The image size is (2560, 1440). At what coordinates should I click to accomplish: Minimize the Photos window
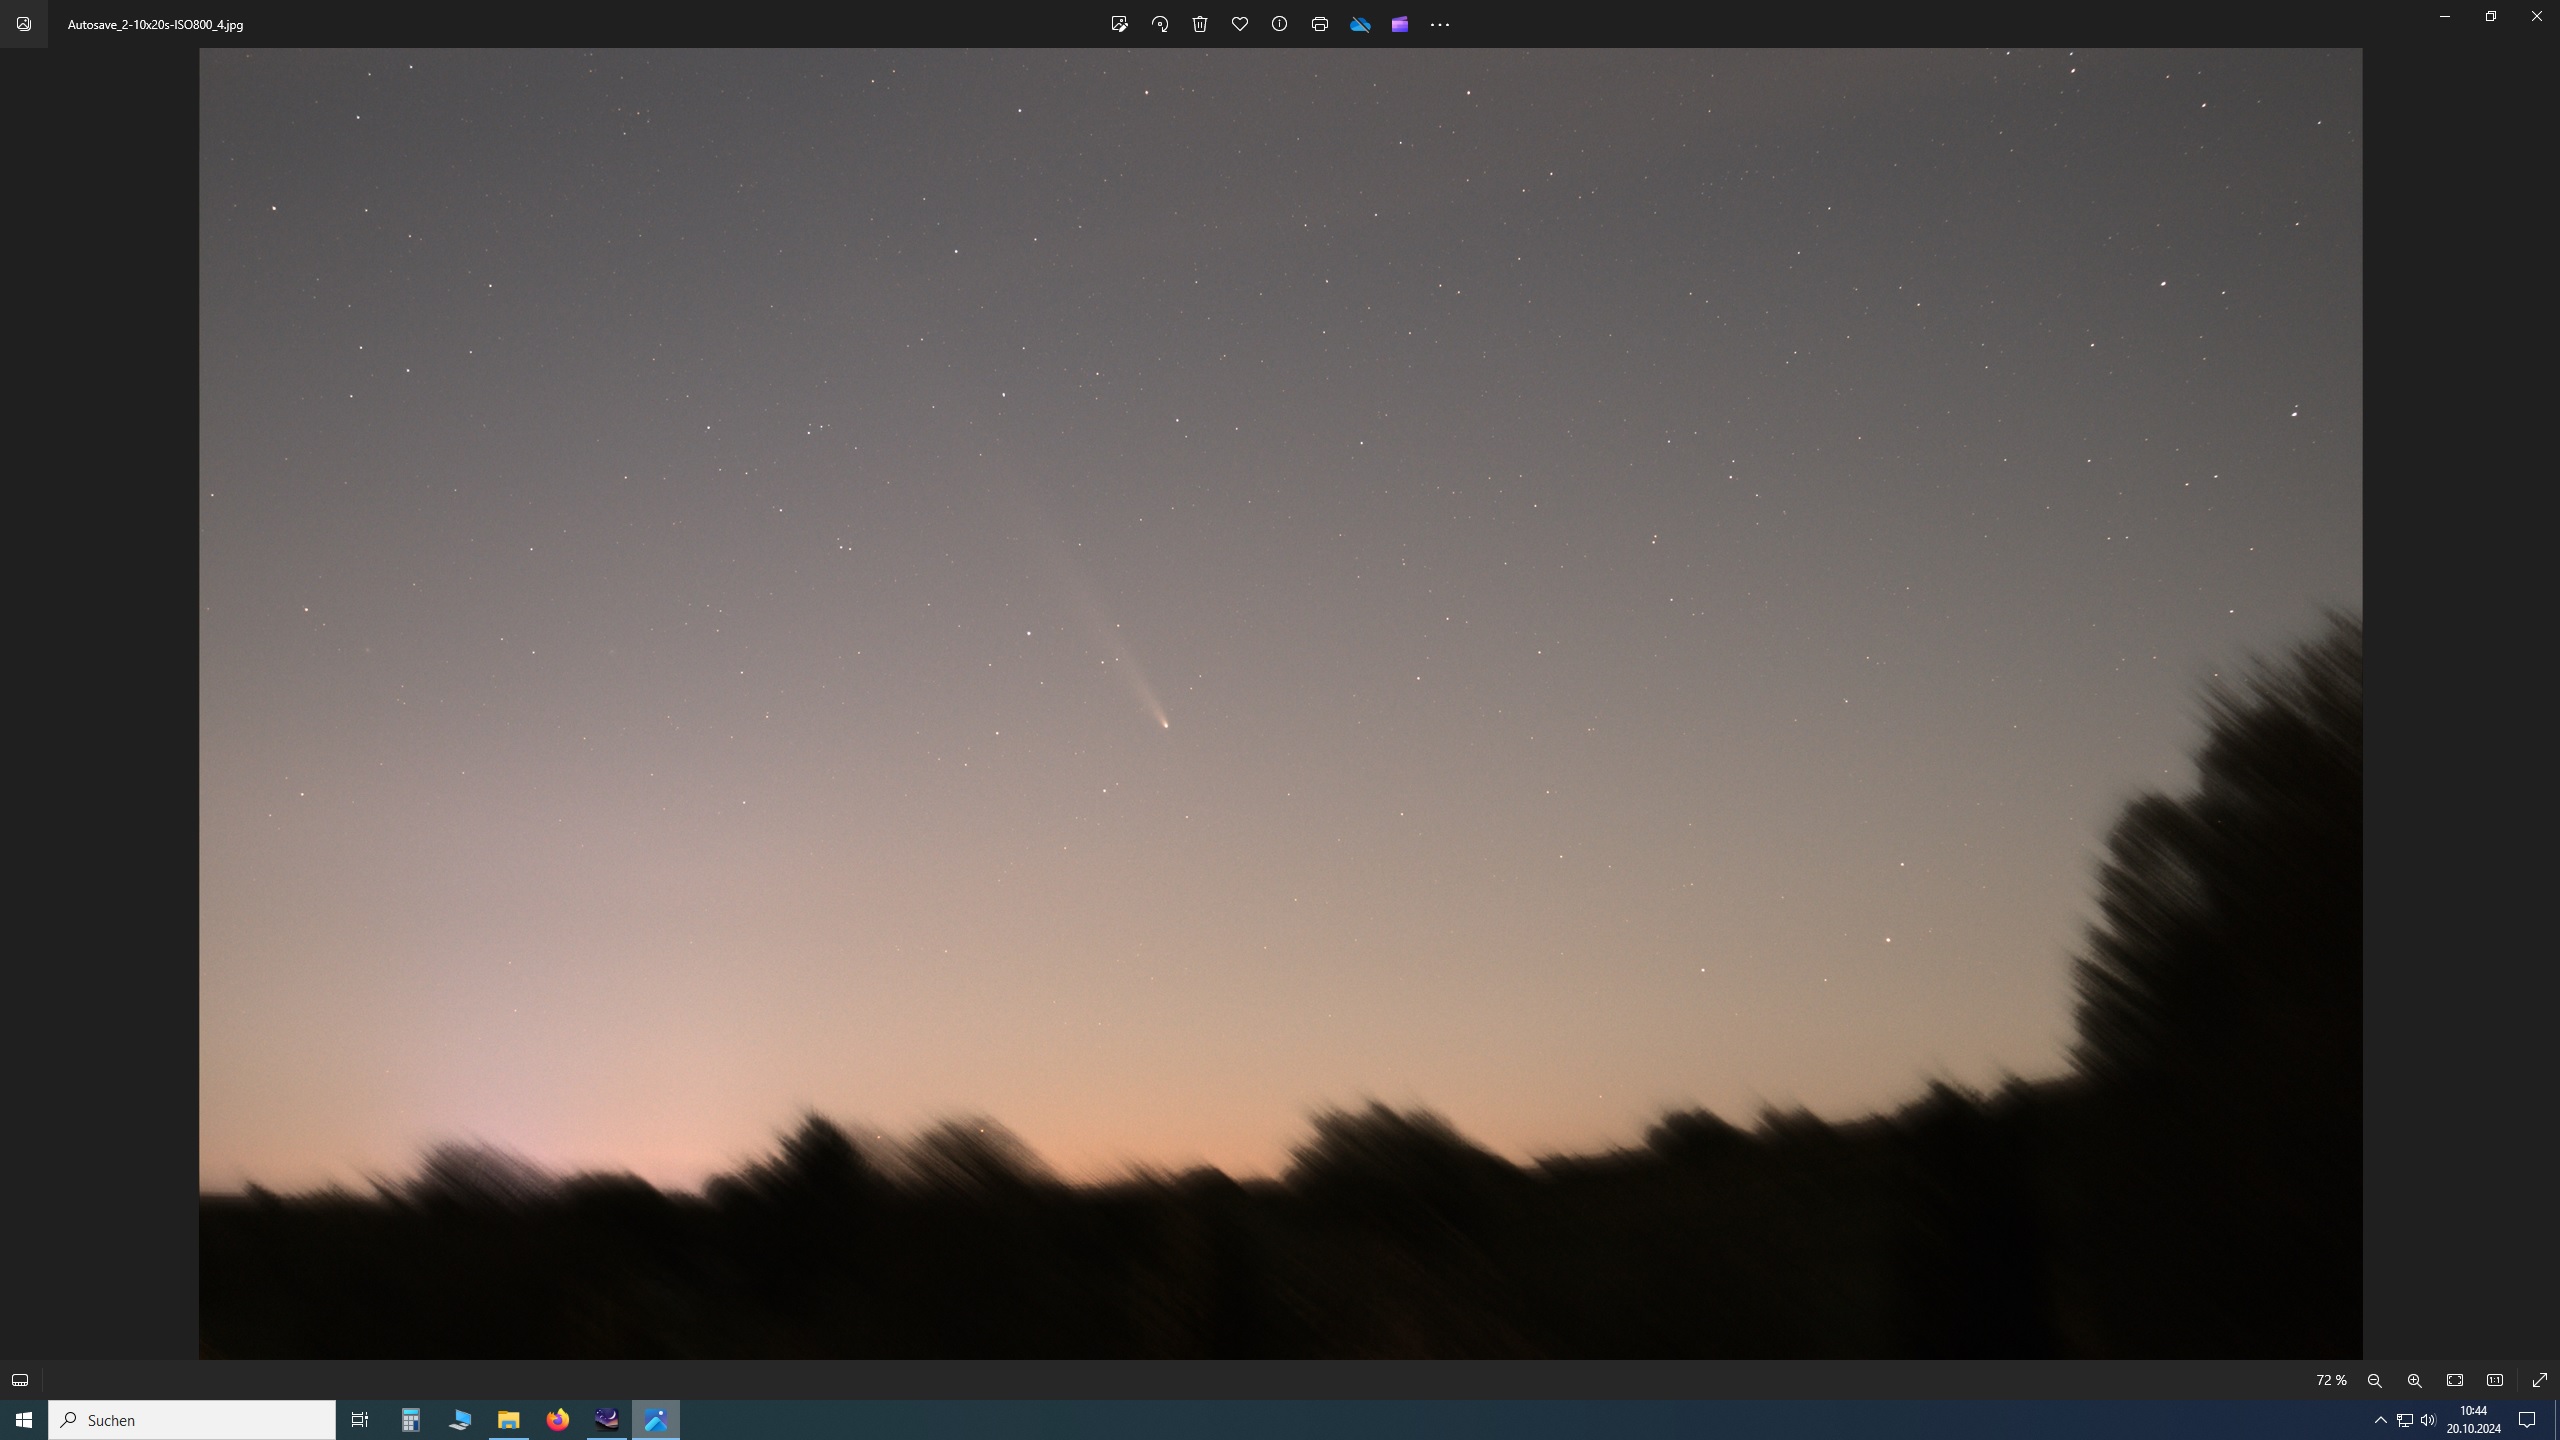pyautogui.click(x=2445, y=16)
